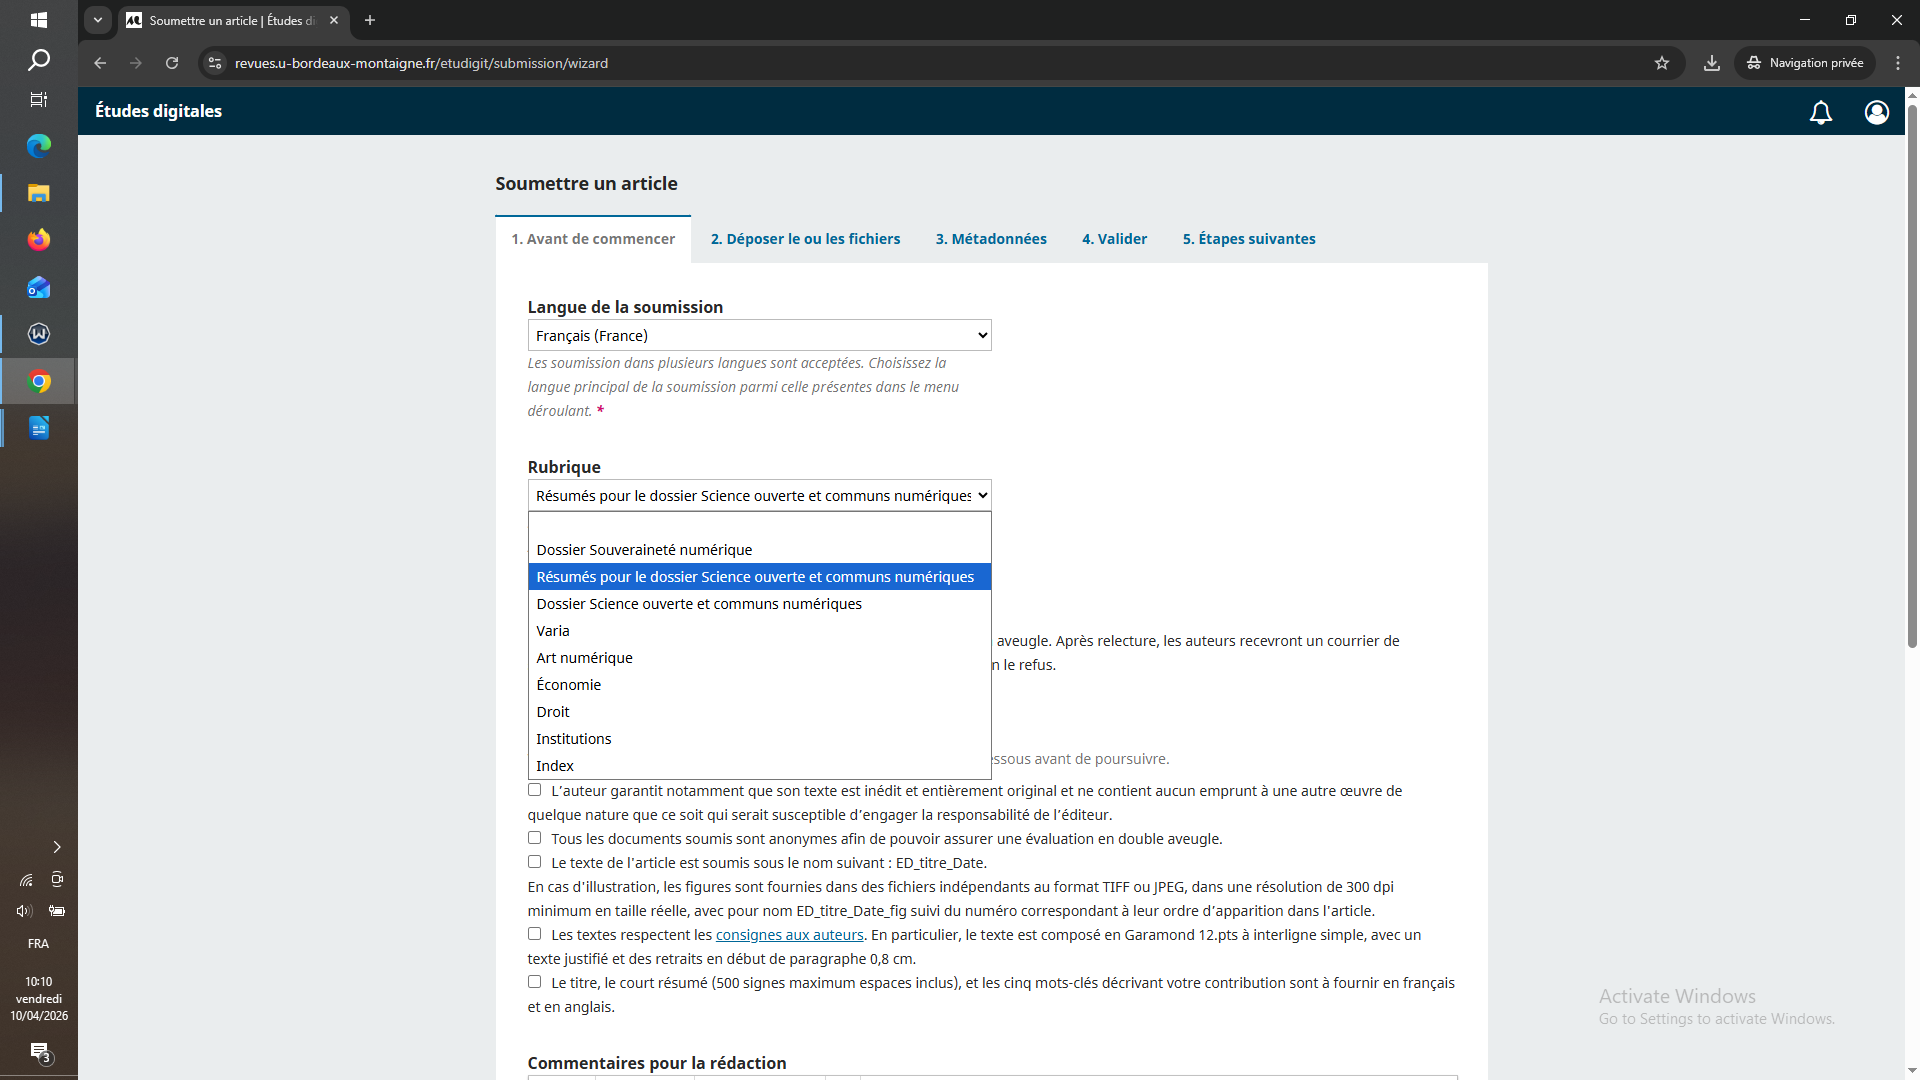Tick the anonymous documents checkbox
Image resolution: width=1920 pixels, height=1080 pixels.
click(535, 838)
